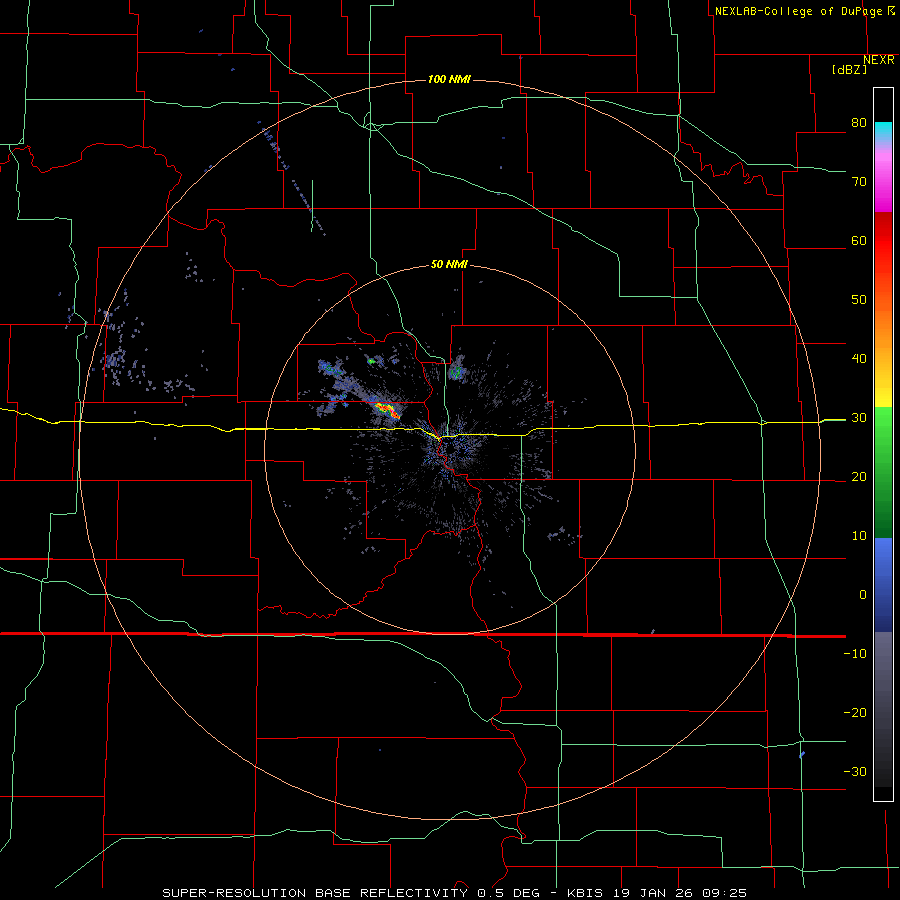Image resolution: width=900 pixels, height=900 pixels.
Task: Select the 80 value on the dBZ scale
Action: coord(859,123)
